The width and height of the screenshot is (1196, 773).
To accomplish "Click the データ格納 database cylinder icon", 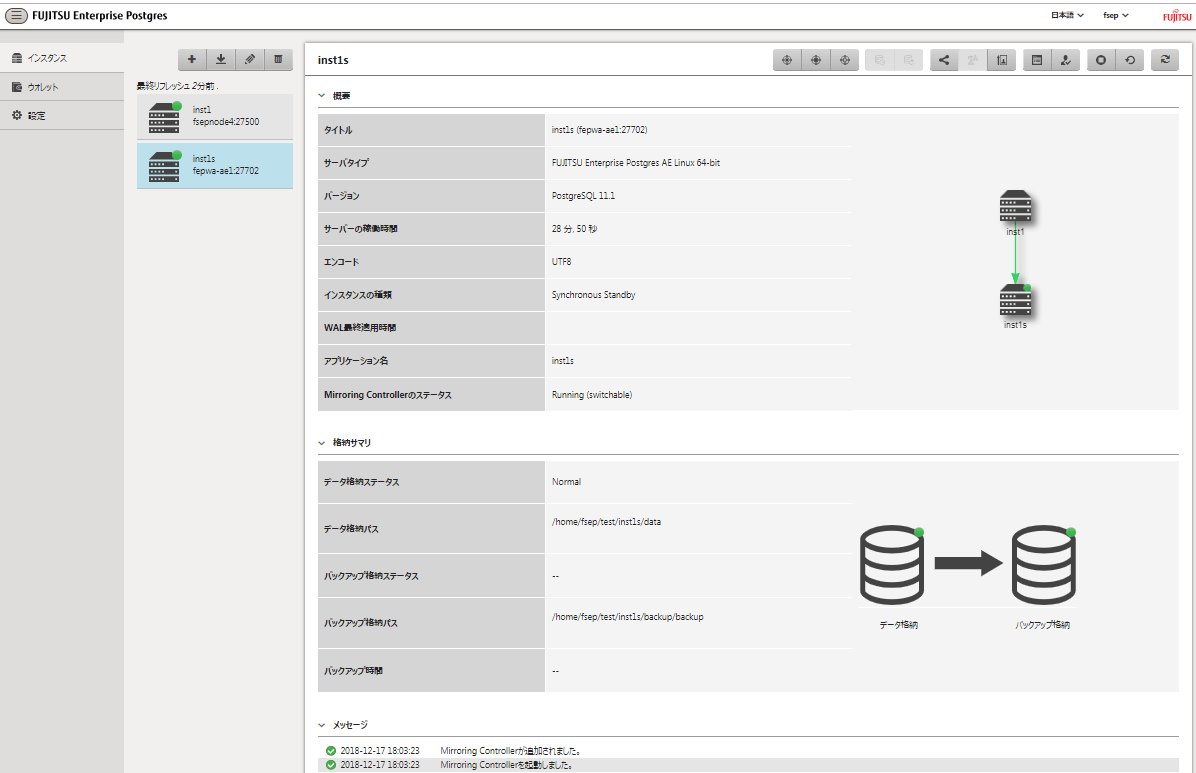I will pyautogui.click(x=892, y=565).
